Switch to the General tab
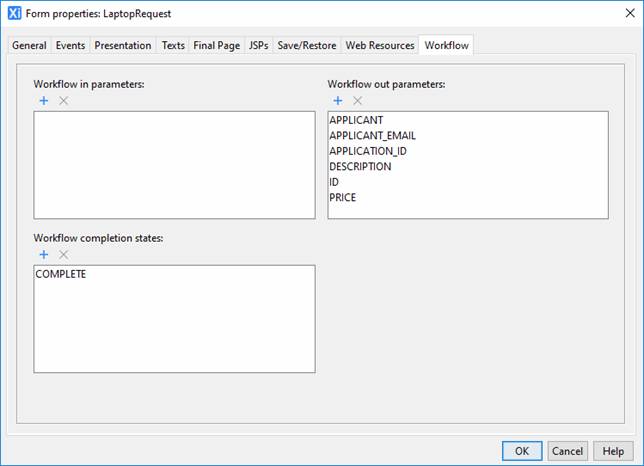This screenshot has width=644, height=466. point(29,45)
